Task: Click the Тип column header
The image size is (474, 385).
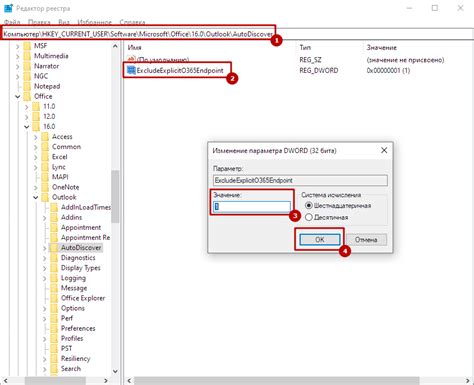Action: point(305,47)
